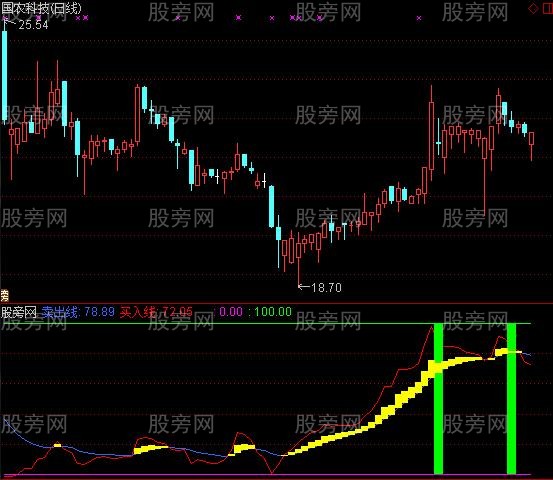Click the 18.70 low price label

326,287
